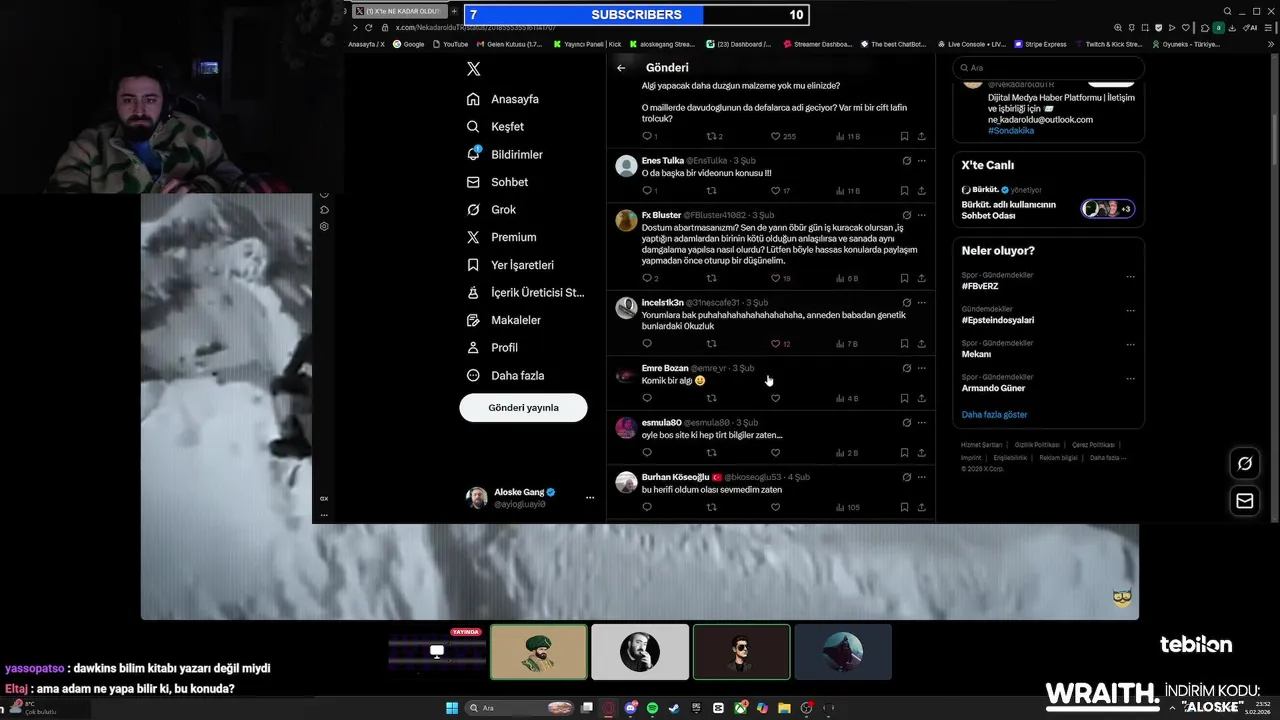Reload the page in the browser toolbar
This screenshot has width=1280, height=720.
point(368,27)
